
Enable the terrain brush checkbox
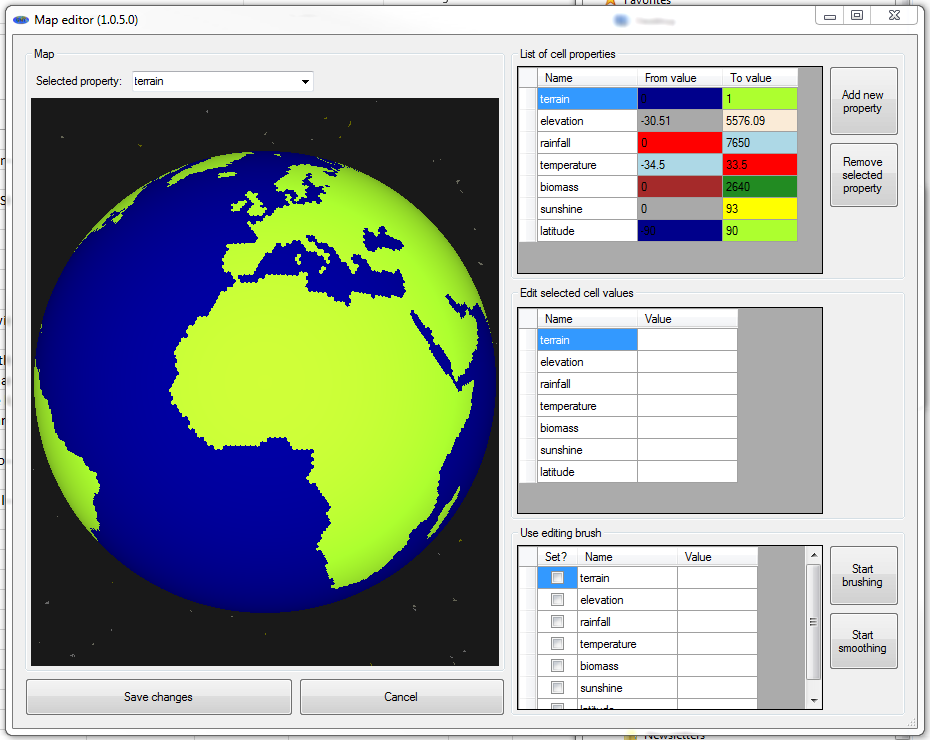coord(557,578)
